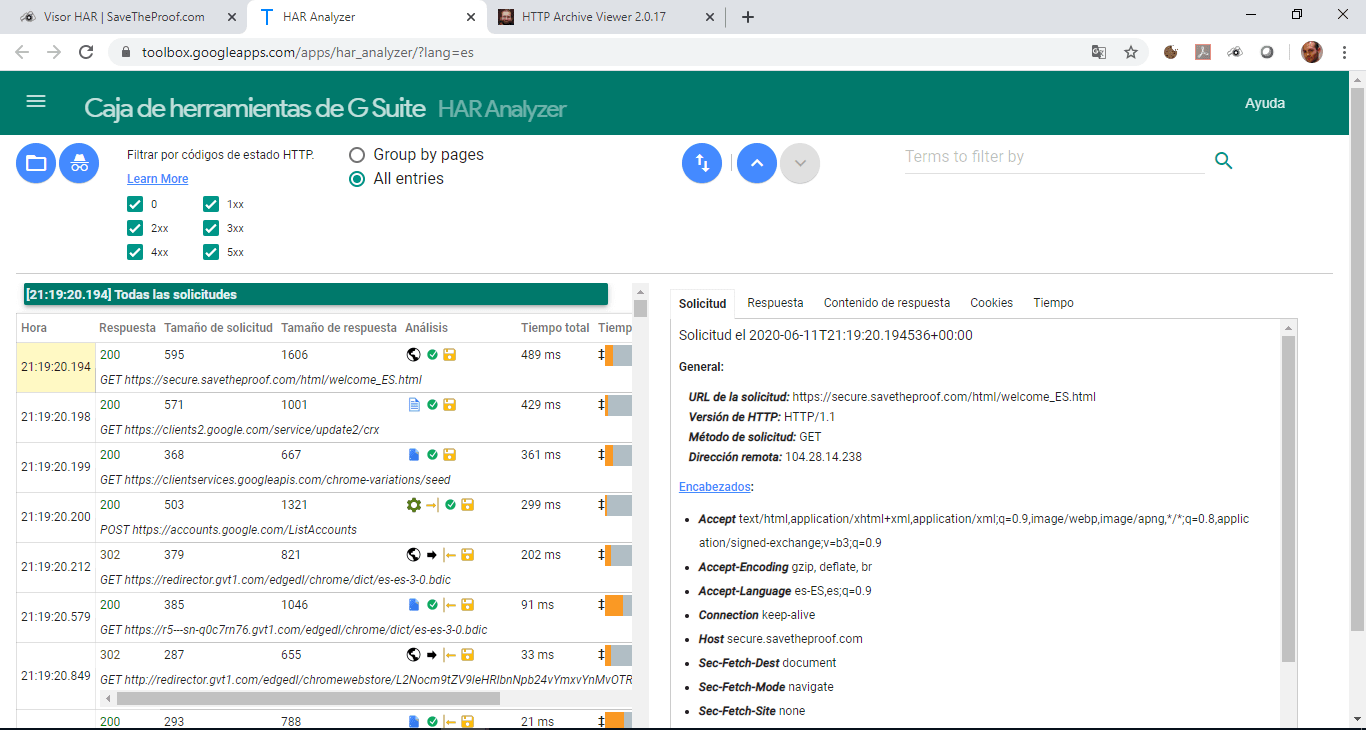Click document icon in update2/crx row

pos(414,404)
